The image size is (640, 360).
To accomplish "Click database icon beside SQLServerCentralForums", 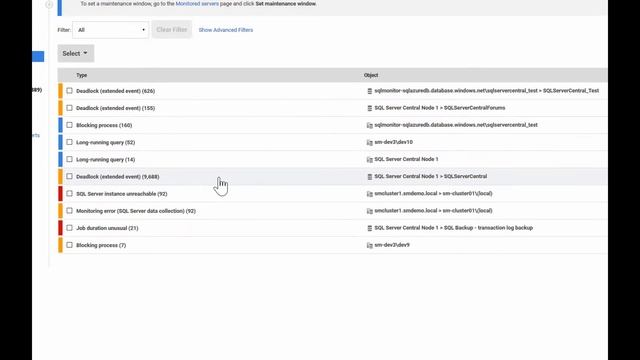I will pos(370,108).
